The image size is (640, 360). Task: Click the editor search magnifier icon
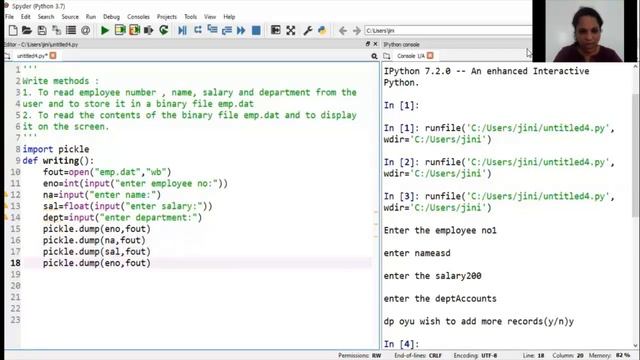[374, 56]
